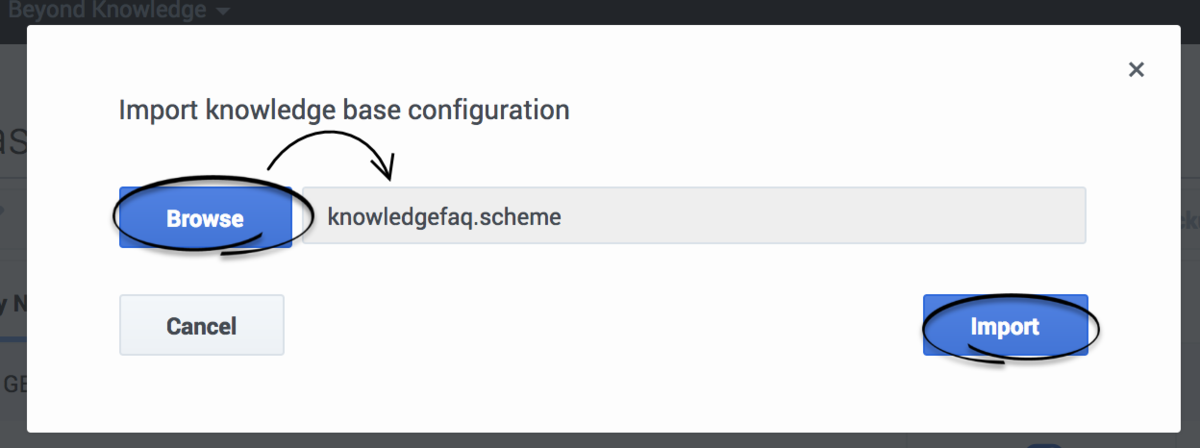Close the import dialog with the X
Image resolution: width=1200 pixels, height=448 pixels.
1135,69
